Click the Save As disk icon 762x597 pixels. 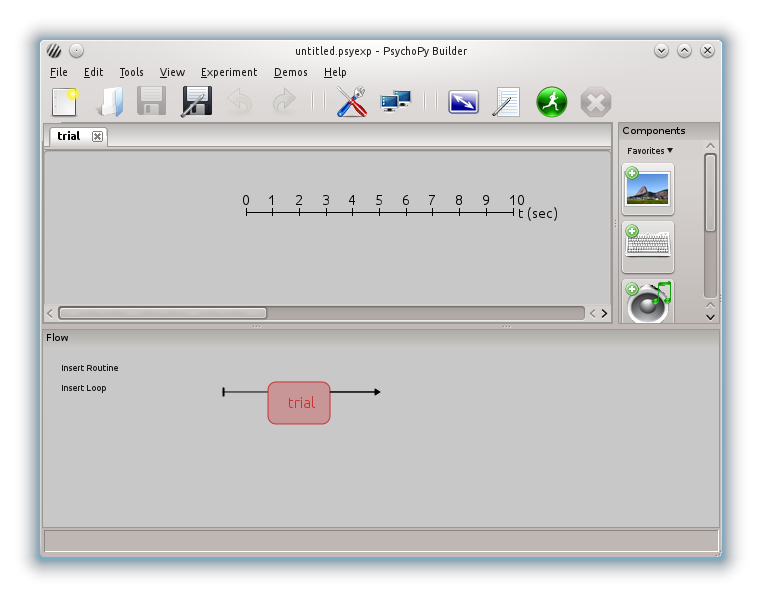point(196,102)
